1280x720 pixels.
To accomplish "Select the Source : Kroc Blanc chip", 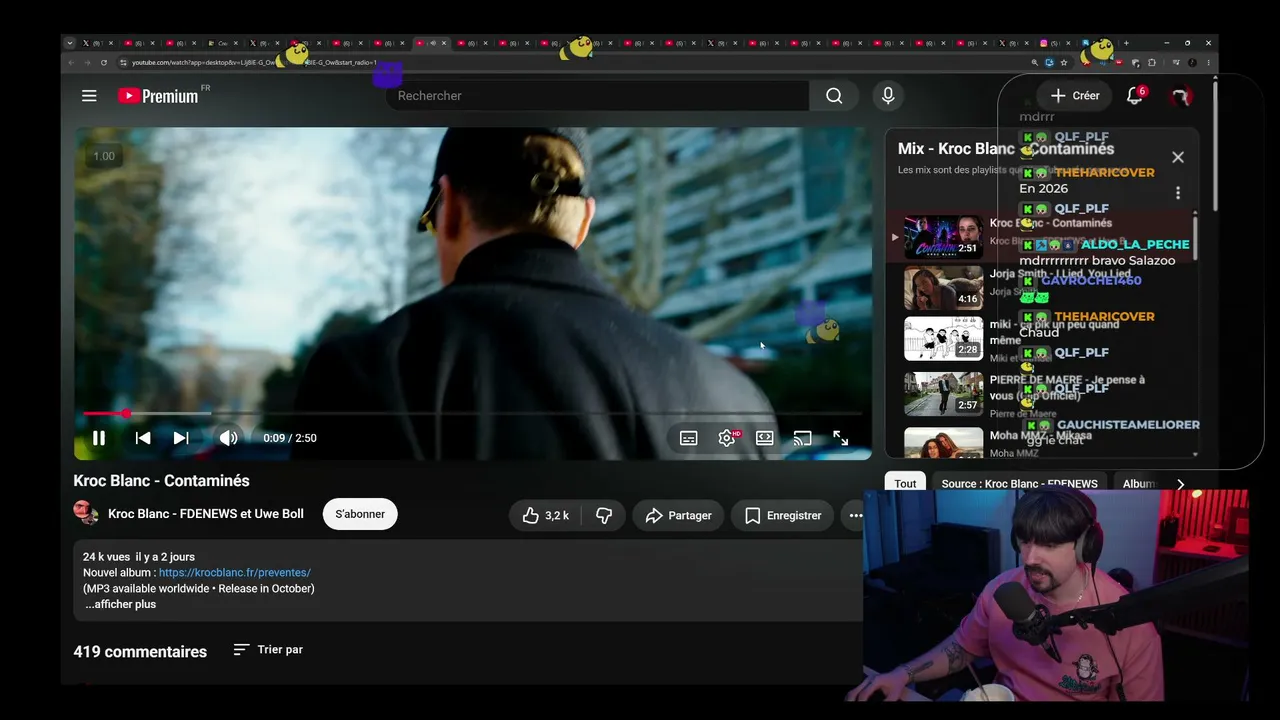I will 1019,484.
